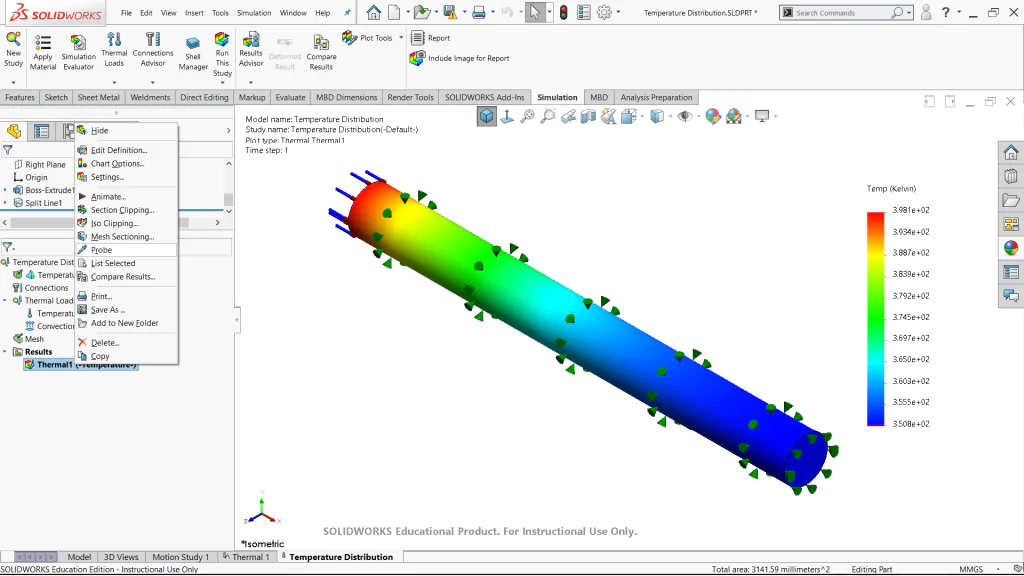Expand the Connections Advisor dropdown arrow
The height and width of the screenshot is (576, 1024).
tap(153, 82)
